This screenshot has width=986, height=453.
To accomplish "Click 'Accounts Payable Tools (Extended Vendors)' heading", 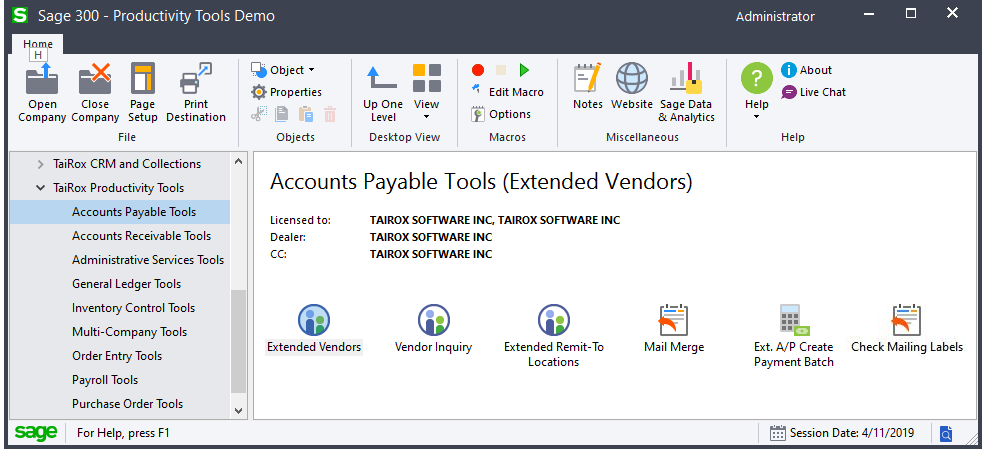I will coord(481,182).
